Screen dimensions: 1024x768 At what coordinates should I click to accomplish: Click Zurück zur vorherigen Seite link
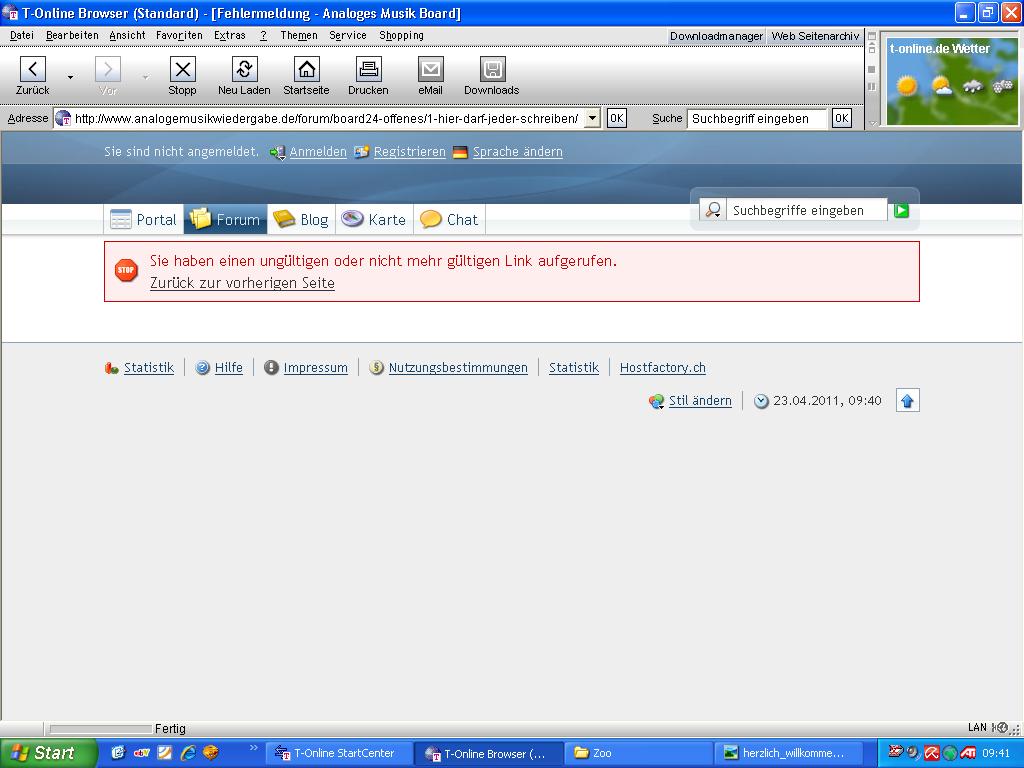click(242, 283)
